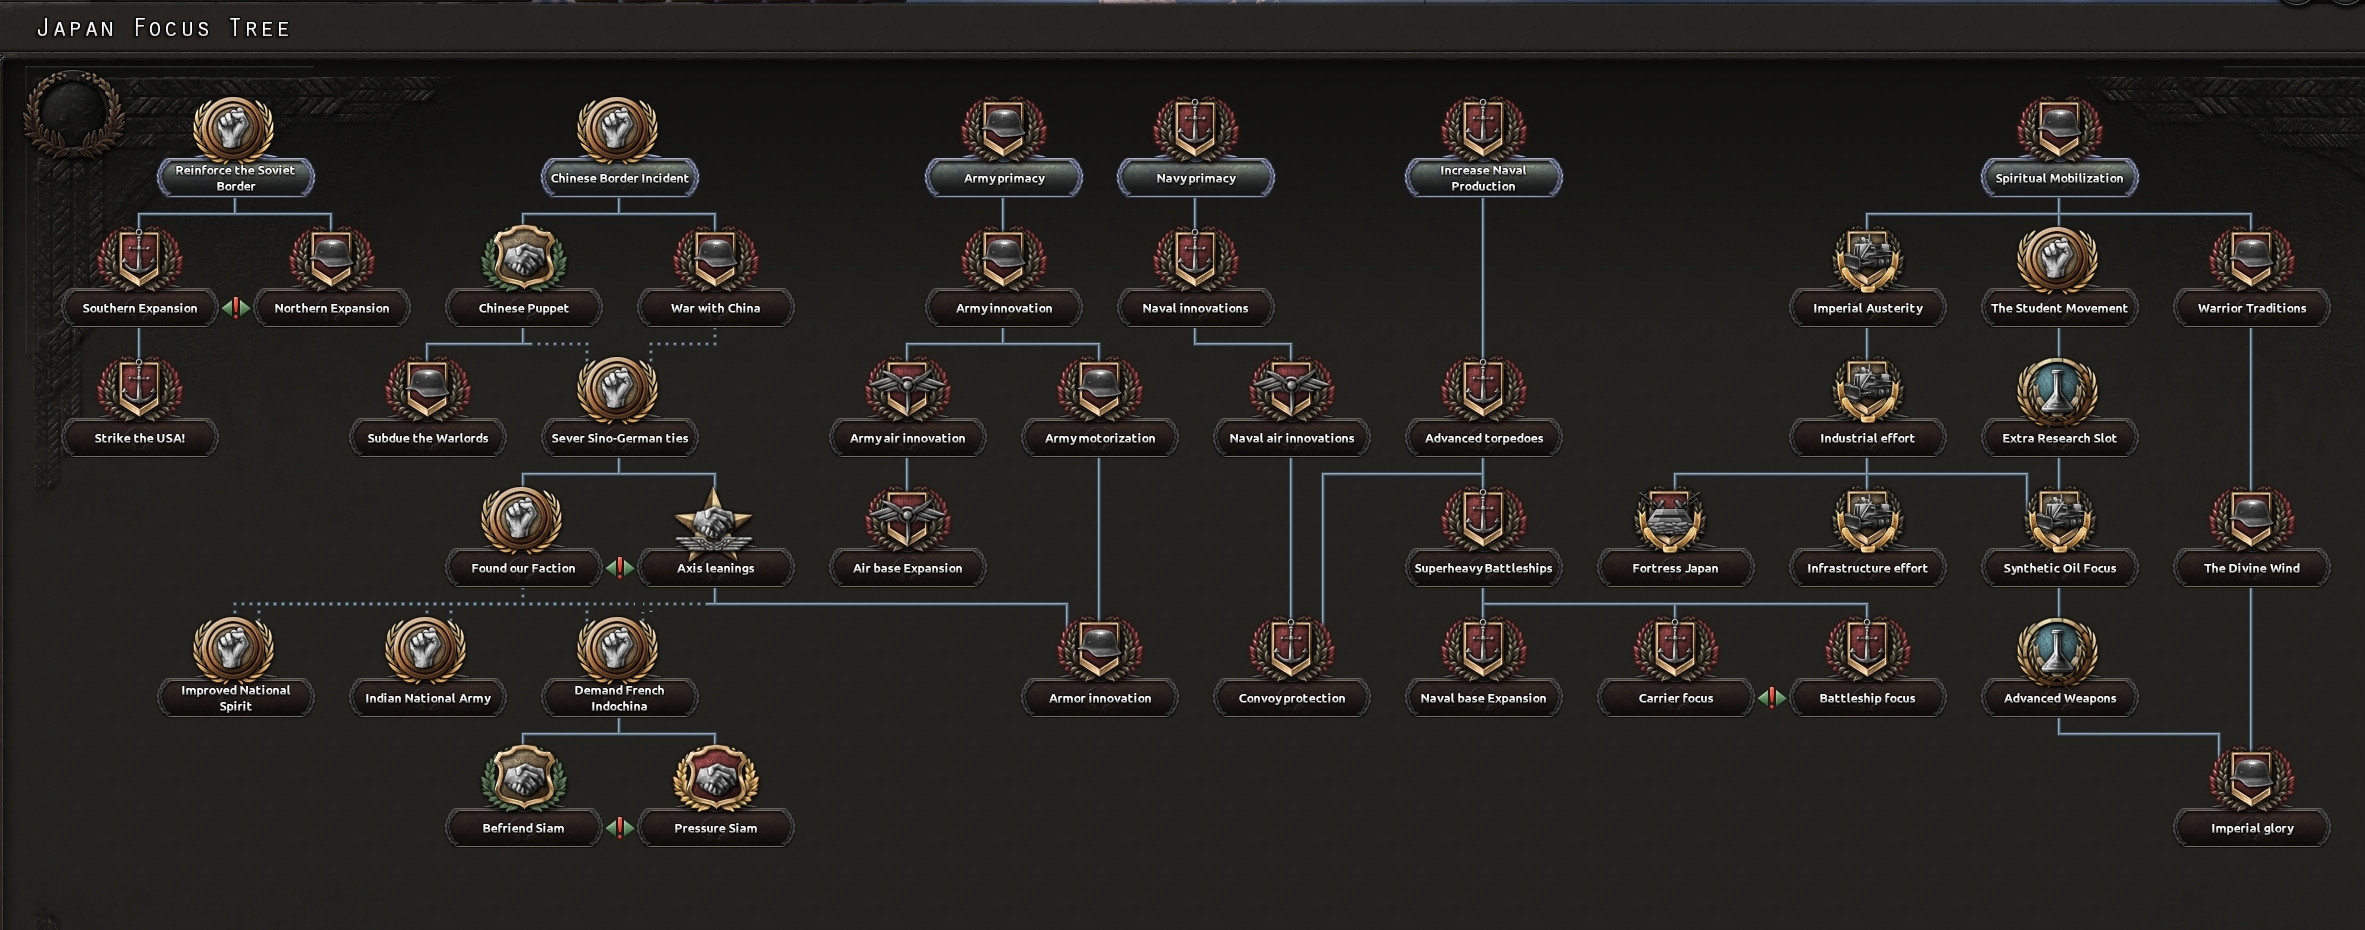The height and width of the screenshot is (930, 2365).
Task: Click the Reinforce the Soviet Border fist icon
Action: pos(234,128)
